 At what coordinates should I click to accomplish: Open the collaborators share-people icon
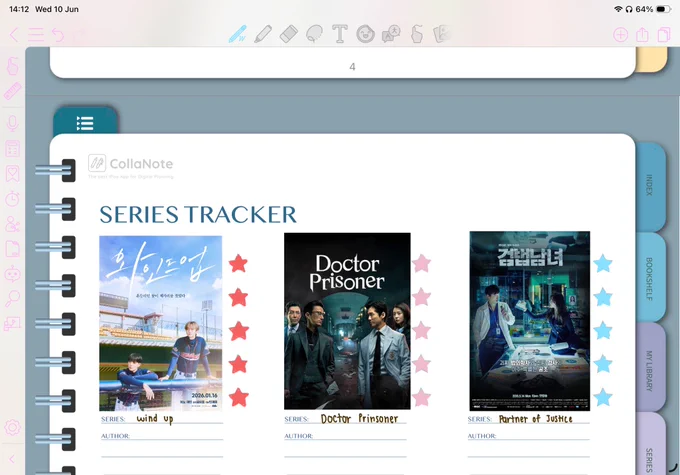click(x=13, y=224)
